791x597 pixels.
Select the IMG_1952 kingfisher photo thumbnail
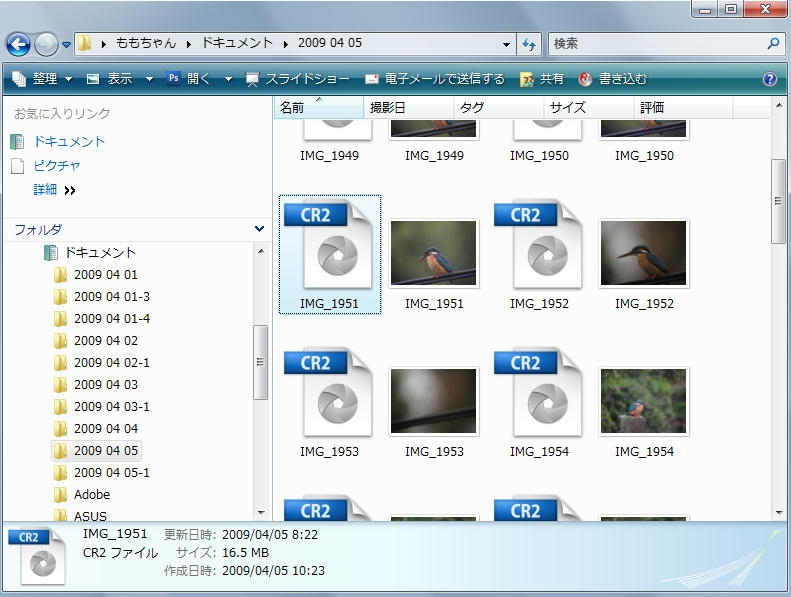(643, 253)
